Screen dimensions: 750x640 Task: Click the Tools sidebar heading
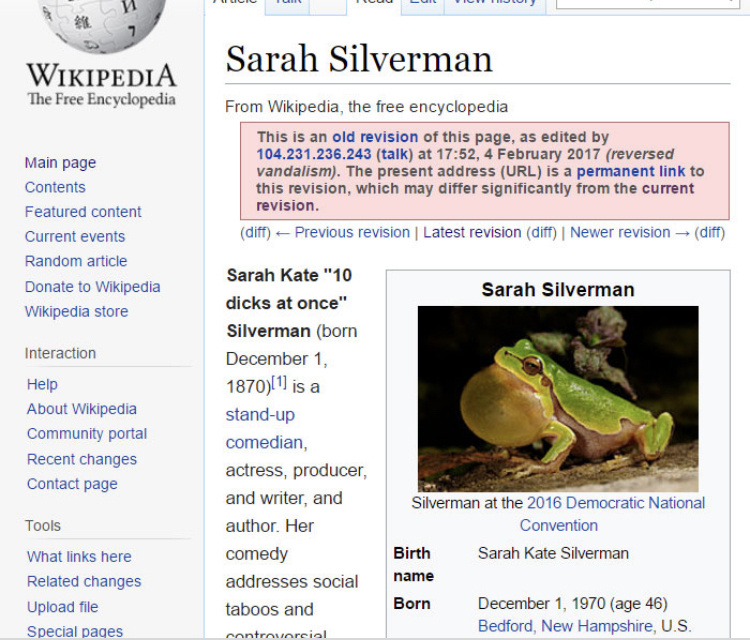[43, 526]
